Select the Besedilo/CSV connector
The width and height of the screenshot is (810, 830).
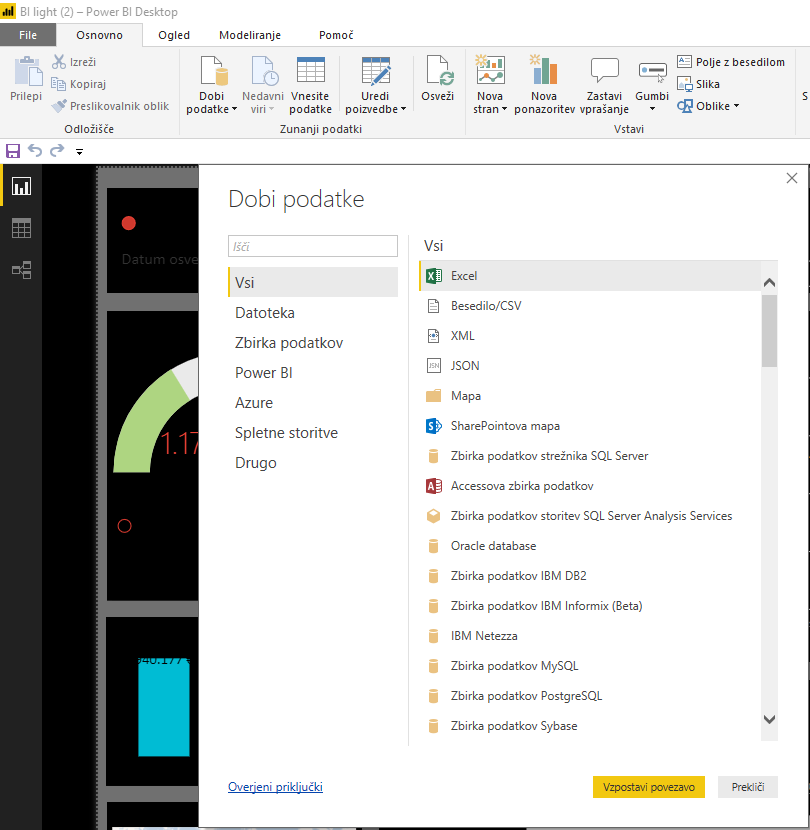click(x=590, y=306)
